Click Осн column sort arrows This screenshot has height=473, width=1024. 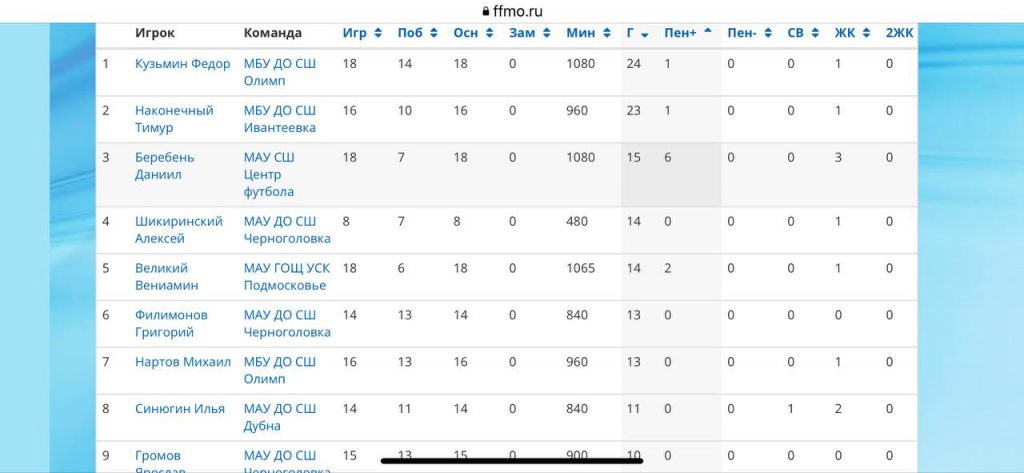489,33
